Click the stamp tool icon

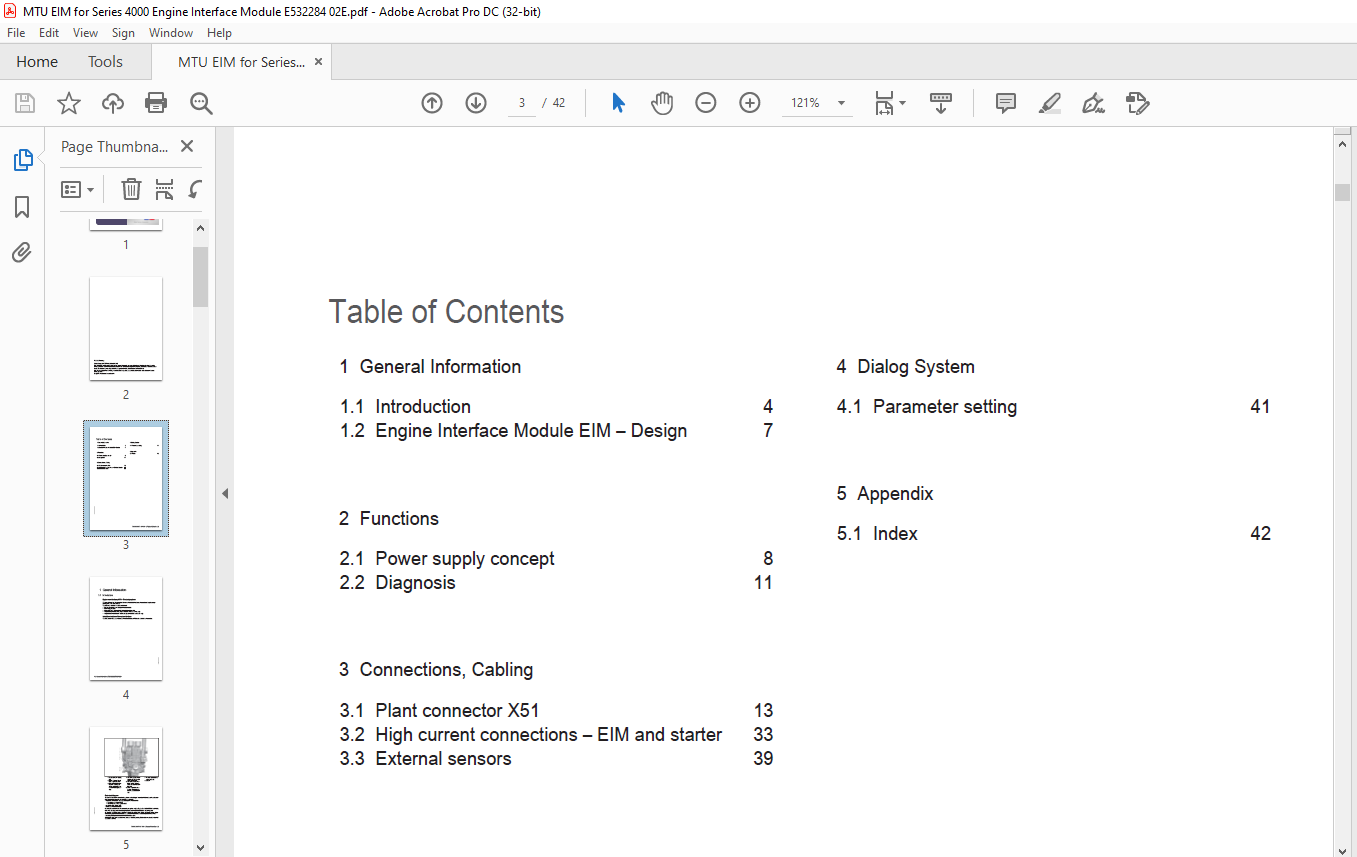click(x=1137, y=103)
